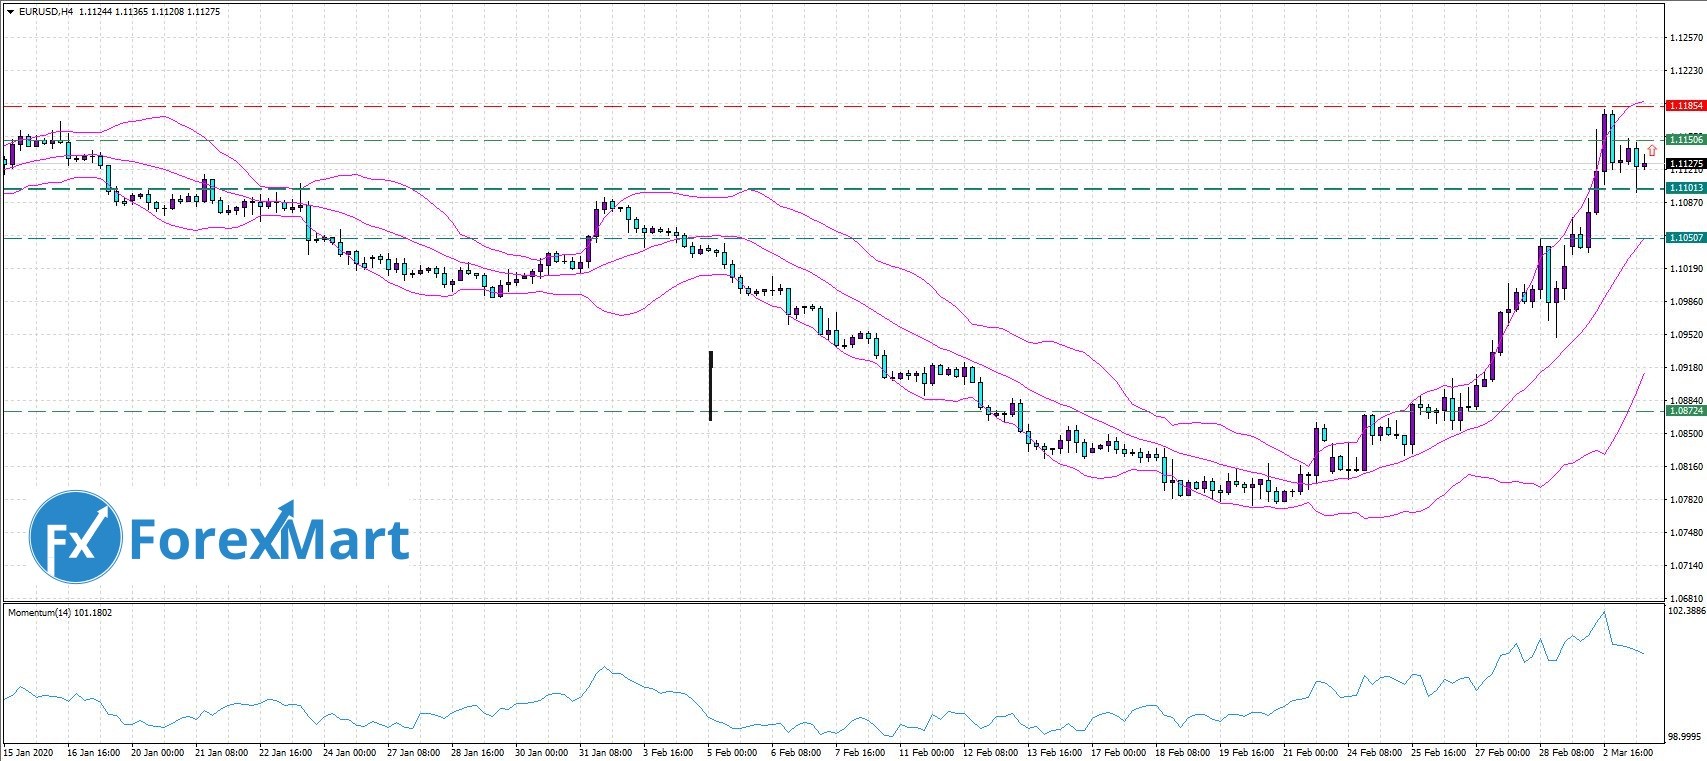Click the 1.12570 top price scale value
Image resolution: width=1707 pixels, height=761 pixels.
[1686, 38]
